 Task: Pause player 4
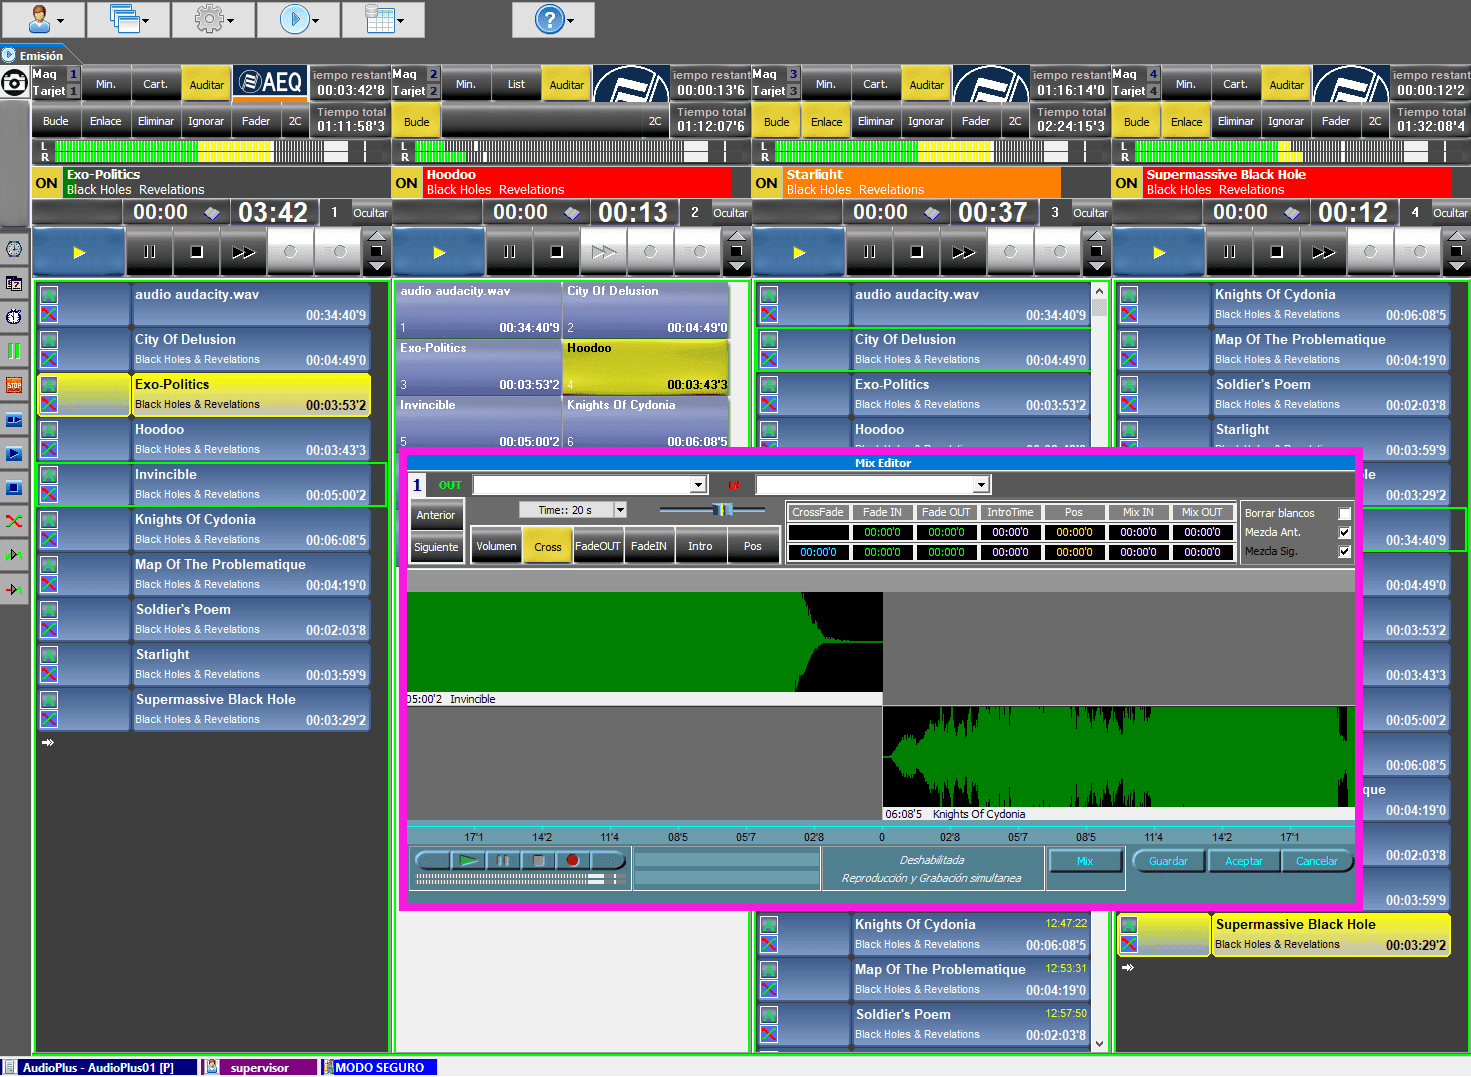1230,252
